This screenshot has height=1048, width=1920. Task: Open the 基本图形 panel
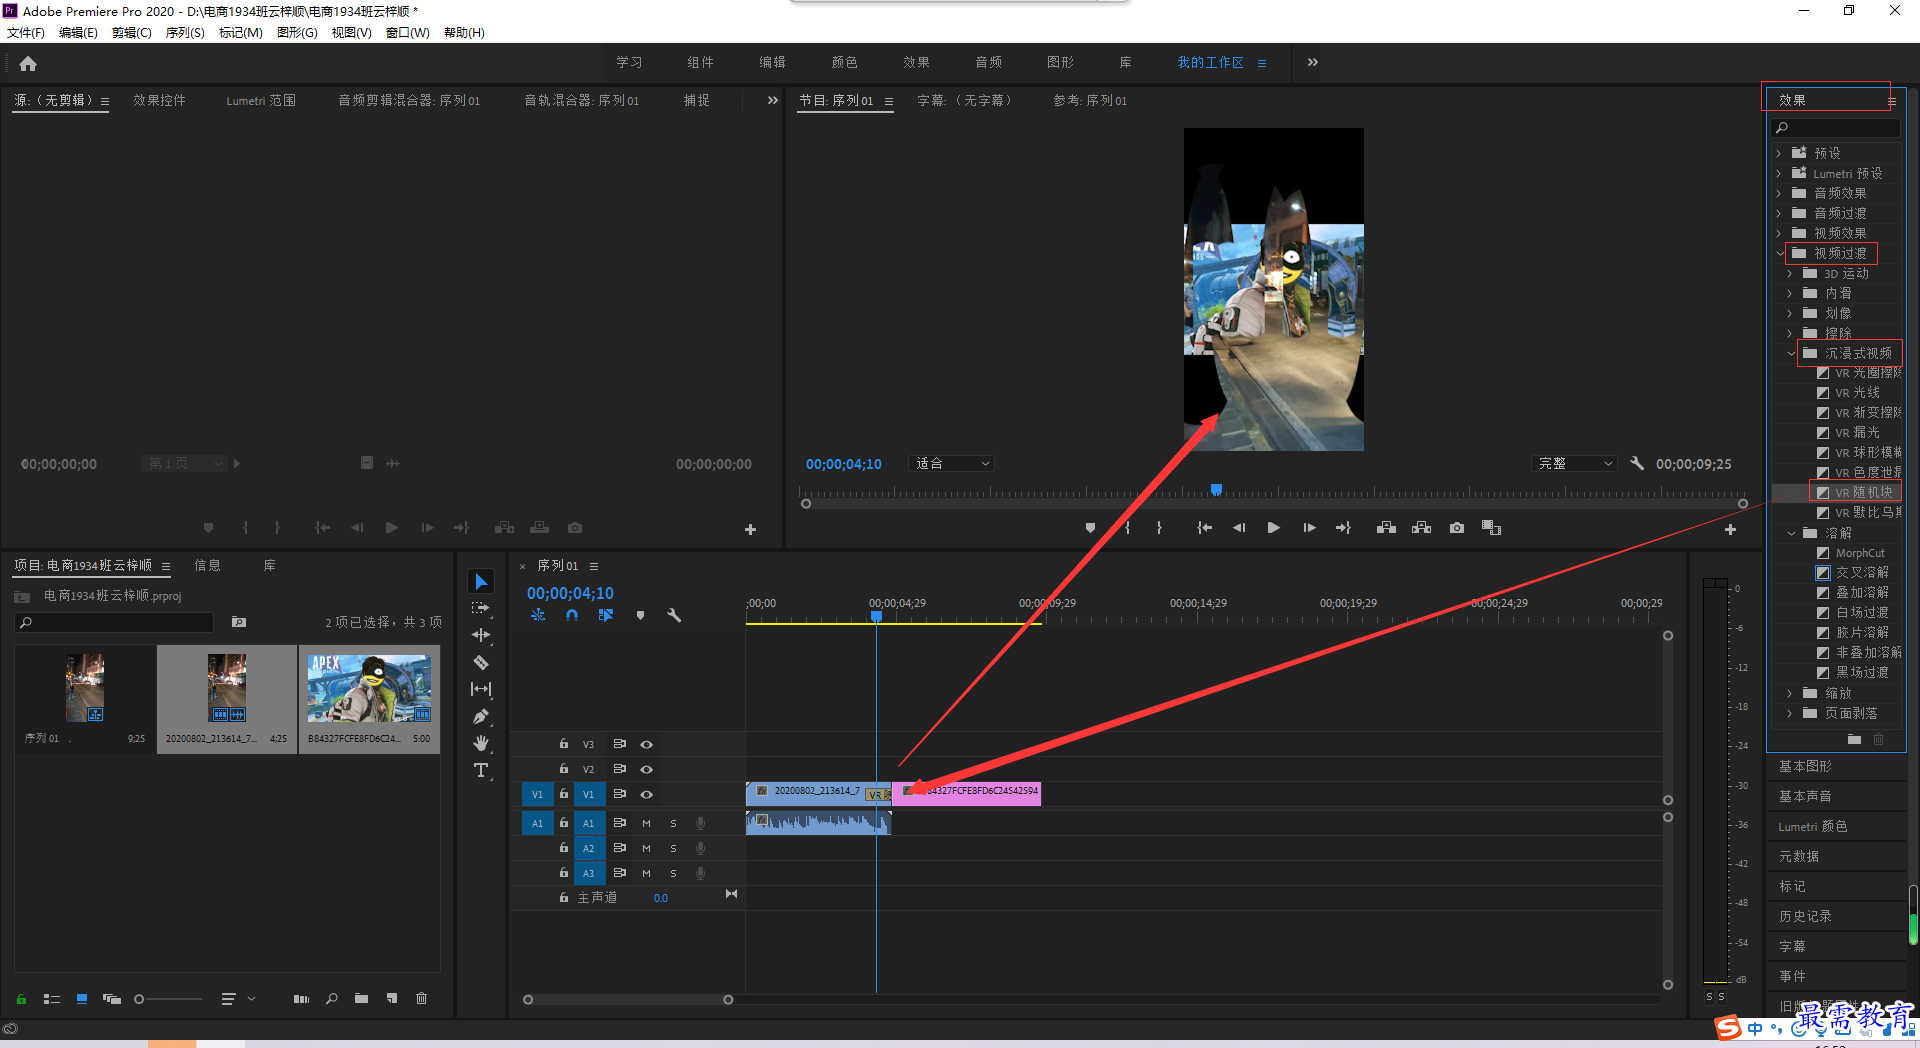(1805, 766)
